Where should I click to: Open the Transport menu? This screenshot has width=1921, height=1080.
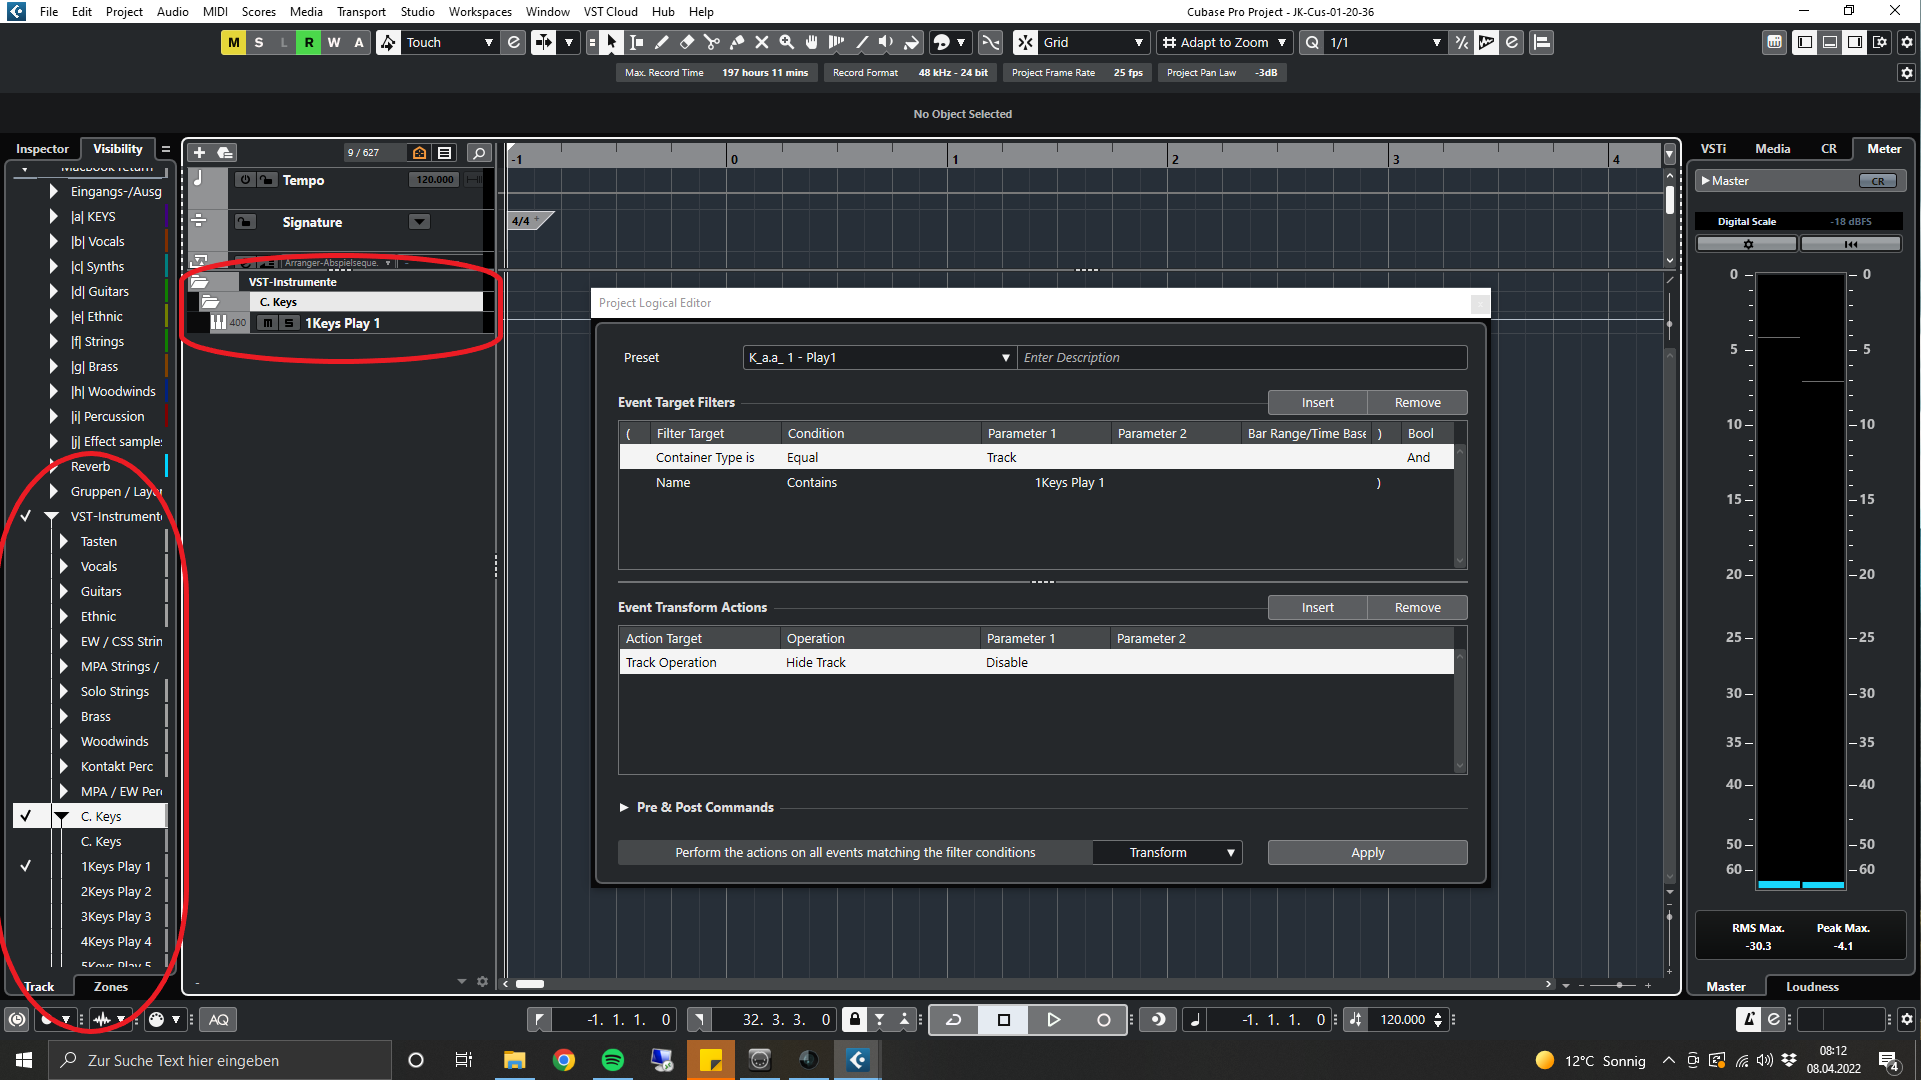361,11
